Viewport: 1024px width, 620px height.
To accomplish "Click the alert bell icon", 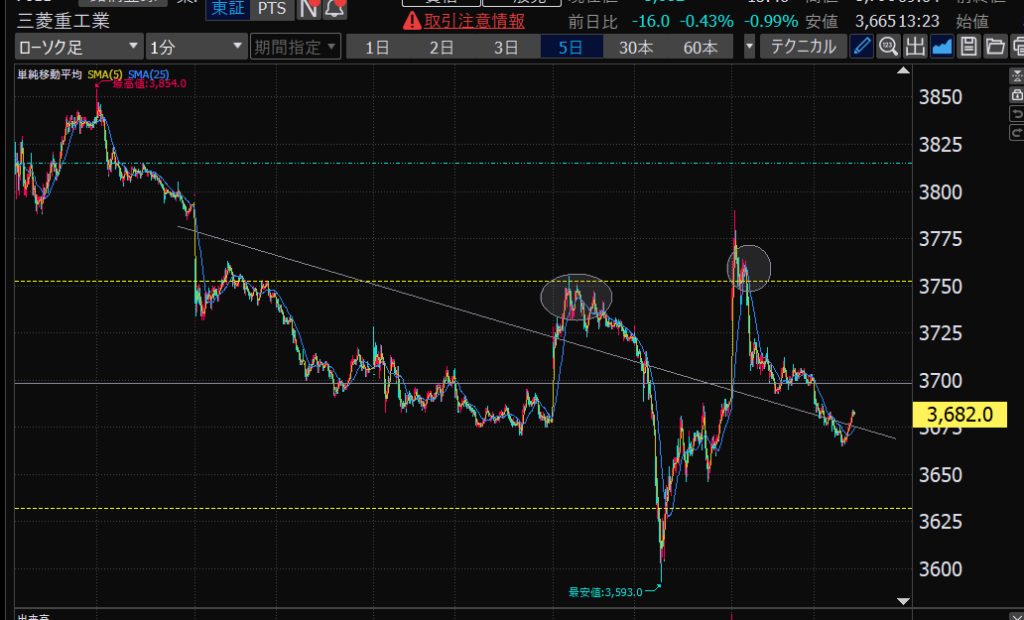I will [x=335, y=9].
